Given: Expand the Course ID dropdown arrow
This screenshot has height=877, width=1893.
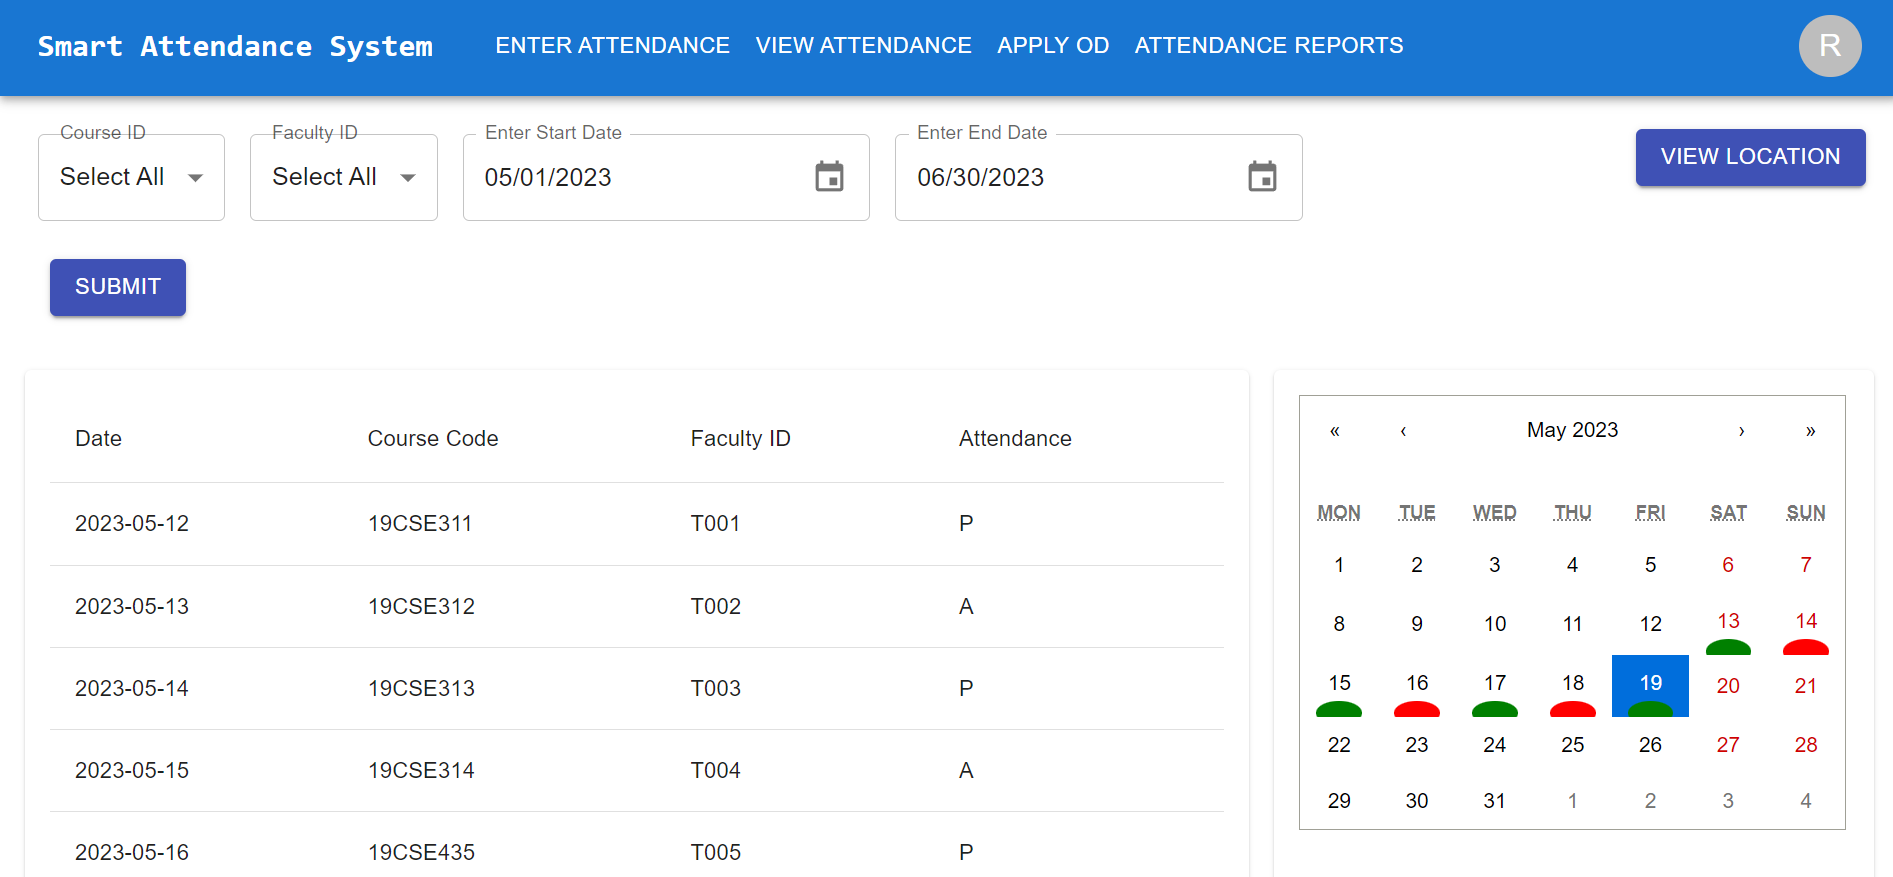Looking at the screenshot, I should click(196, 178).
